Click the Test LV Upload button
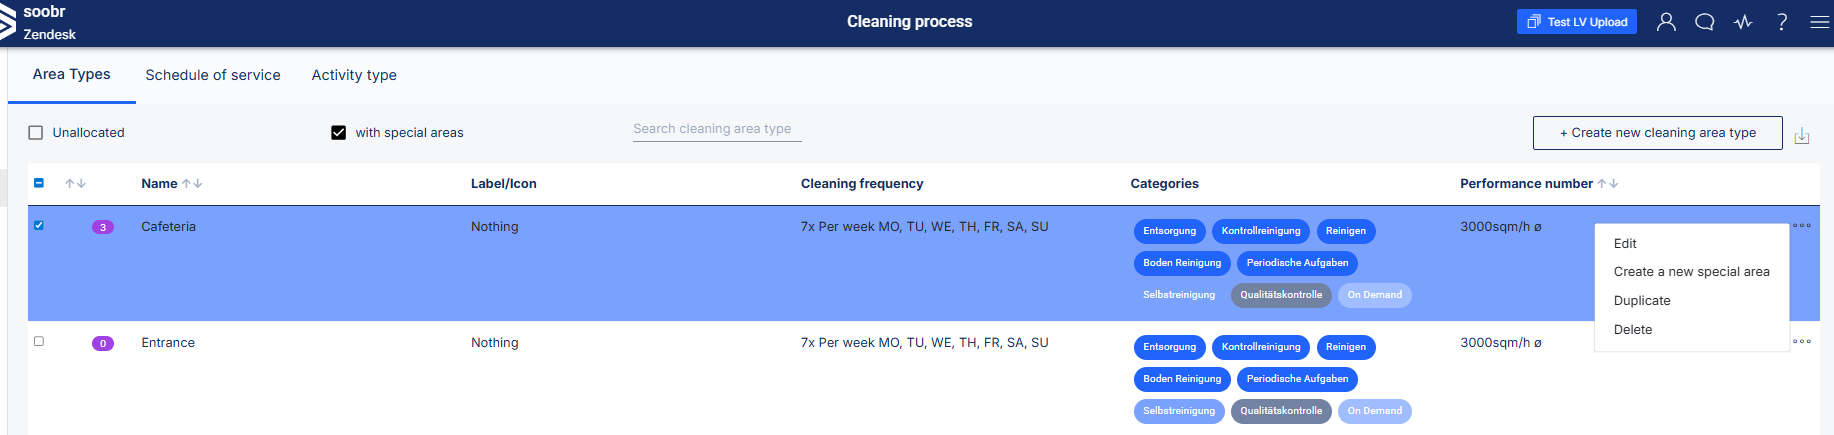Viewport: 1834px width, 435px height. click(1577, 22)
